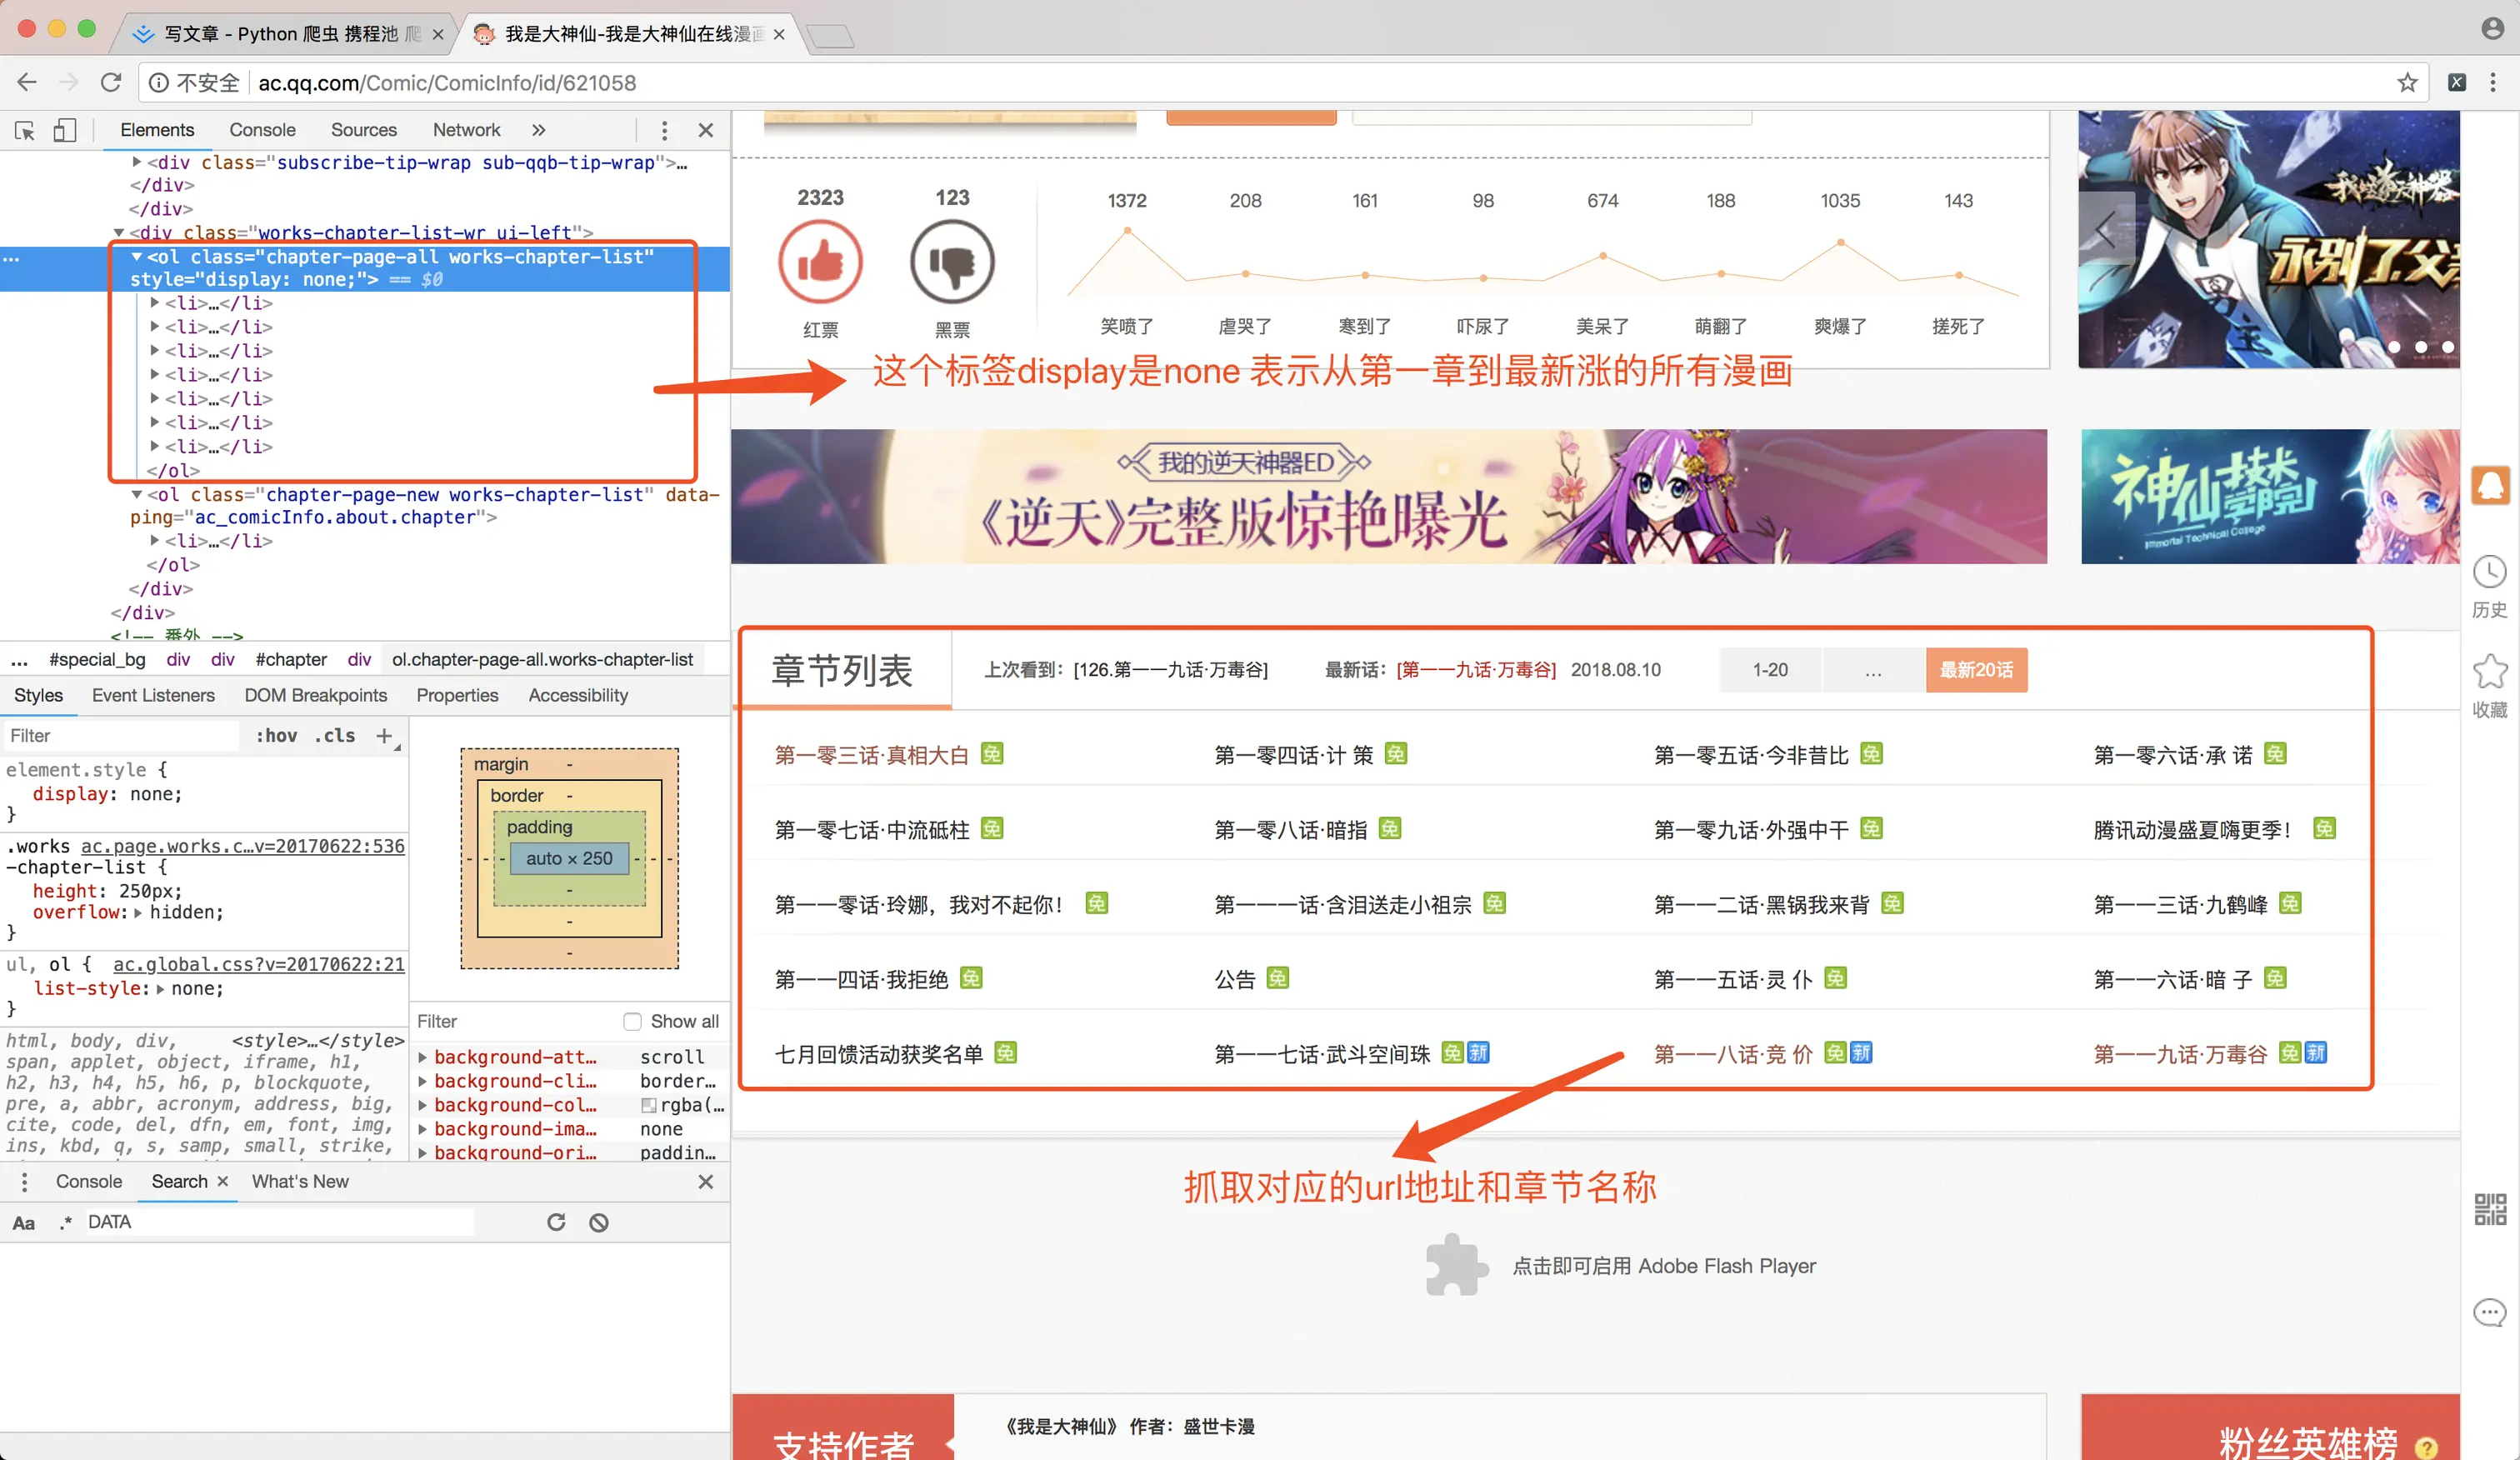
Task: Toggle :hov element state panel
Action: coord(276,736)
